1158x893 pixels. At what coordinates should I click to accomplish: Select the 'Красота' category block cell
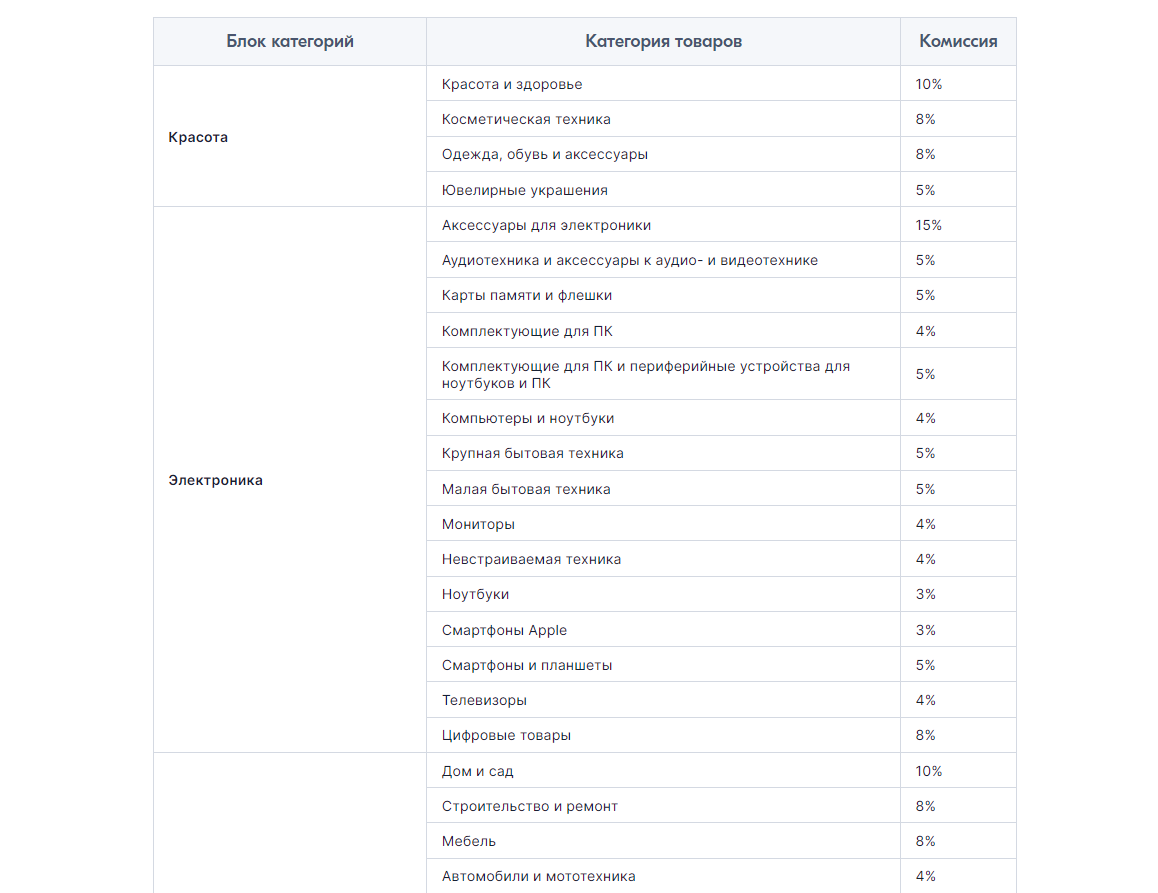pos(290,137)
